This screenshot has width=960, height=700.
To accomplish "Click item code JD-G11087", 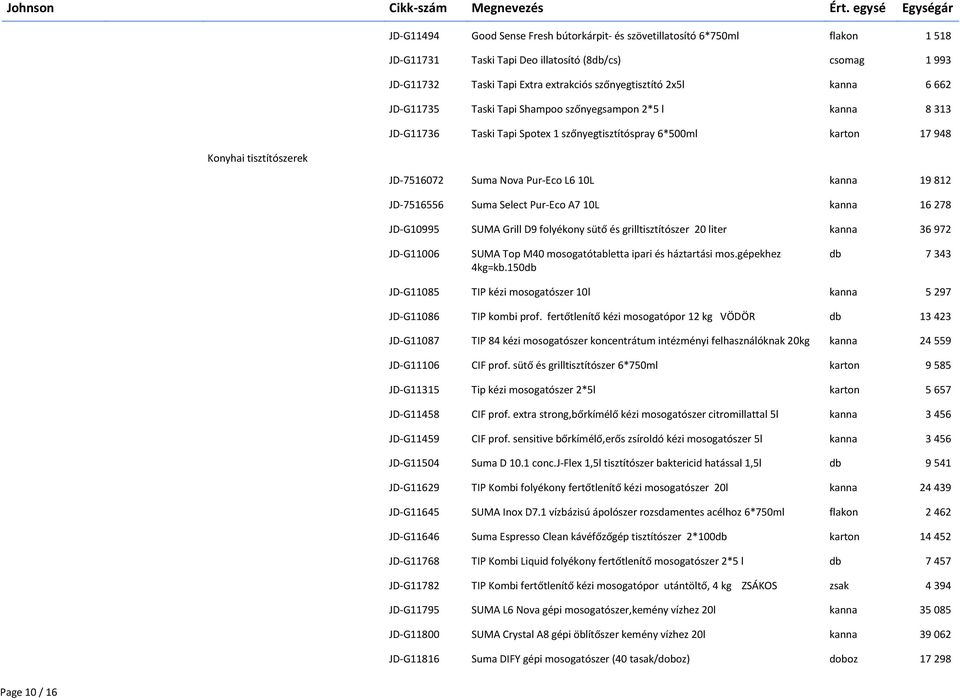I will tap(414, 341).
